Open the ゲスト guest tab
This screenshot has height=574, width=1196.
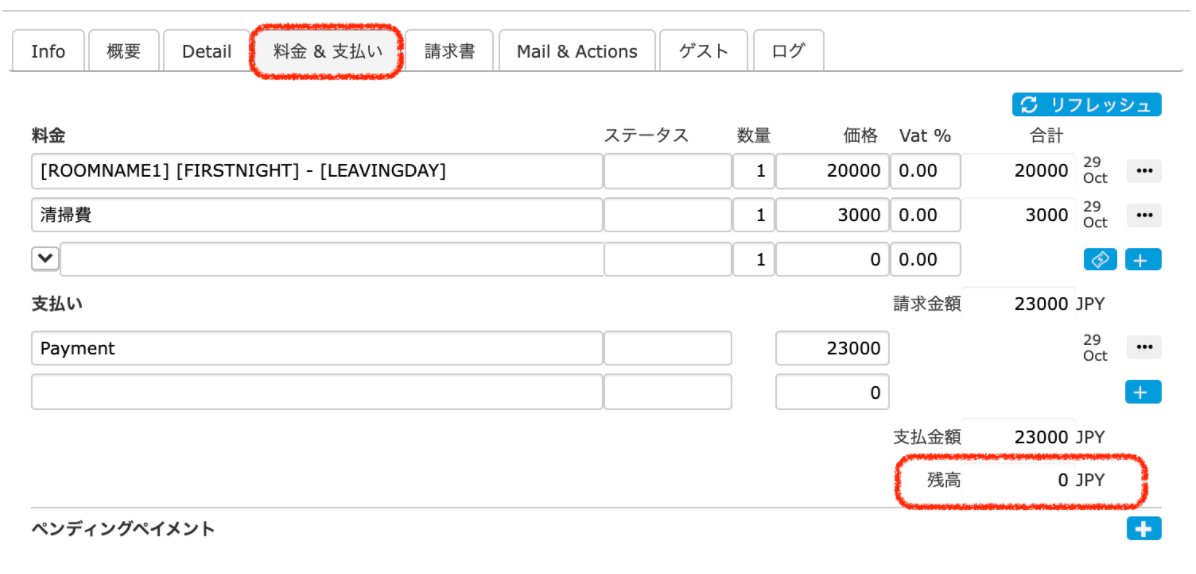(x=704, y=52)
